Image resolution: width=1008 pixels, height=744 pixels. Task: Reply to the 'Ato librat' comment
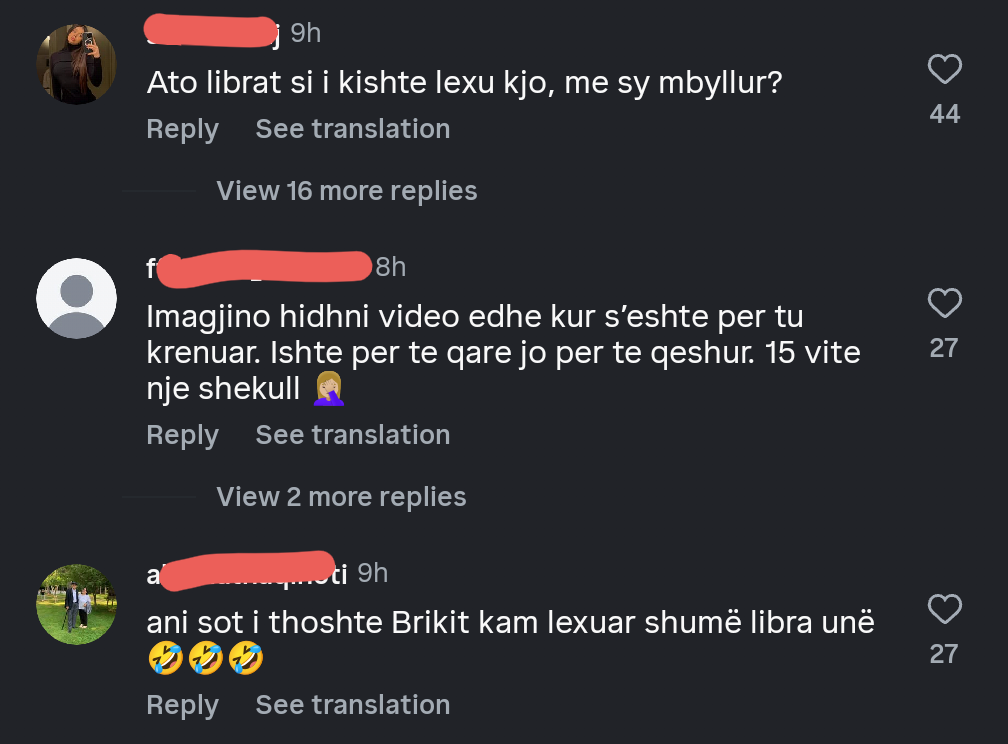182,129
